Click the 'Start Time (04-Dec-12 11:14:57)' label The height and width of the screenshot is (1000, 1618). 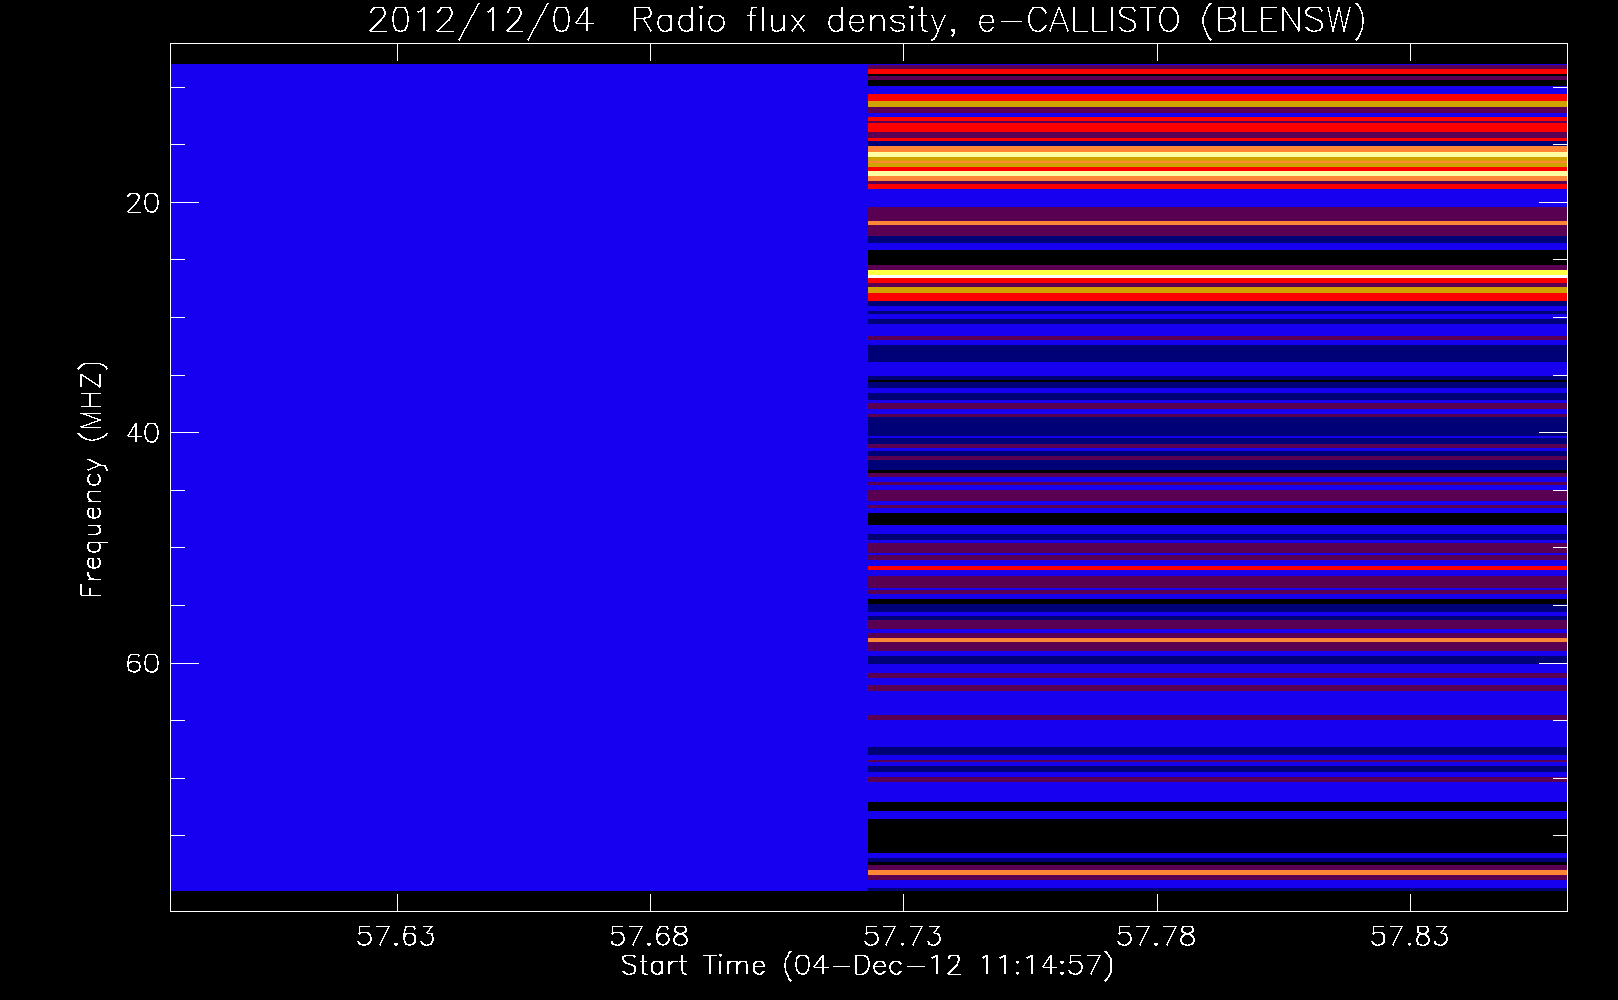(x=867, y=966)
